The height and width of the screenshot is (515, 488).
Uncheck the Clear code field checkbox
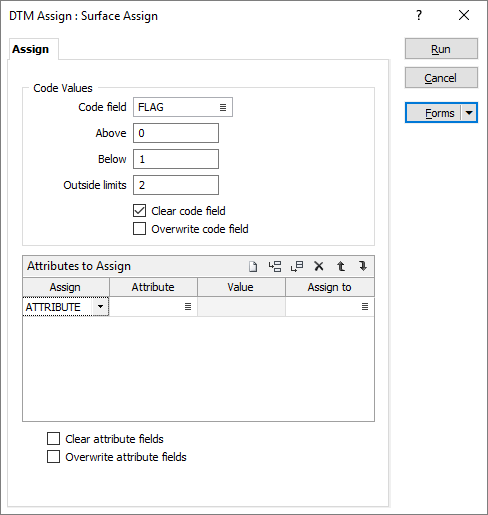pyautogui.click(x=139, y=211)
